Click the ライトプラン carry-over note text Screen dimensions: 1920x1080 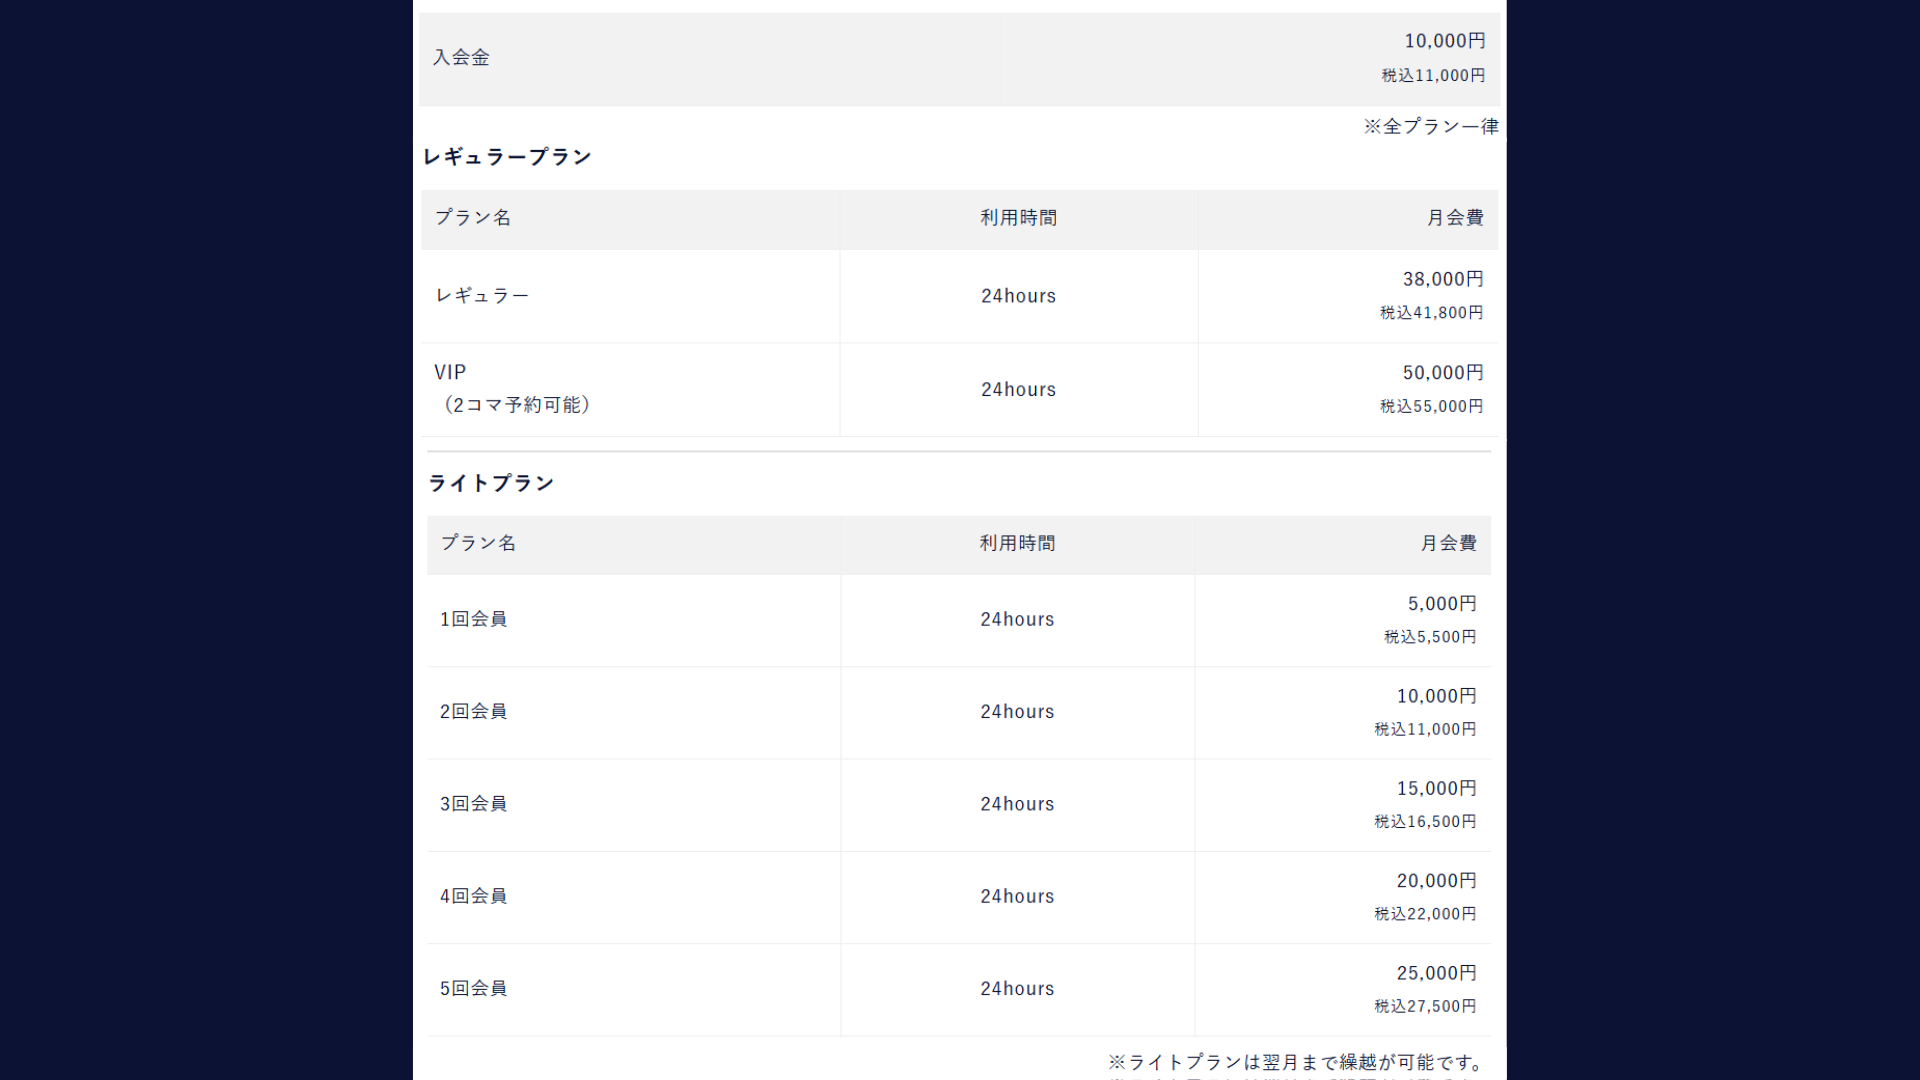tap(1296, 1062)
